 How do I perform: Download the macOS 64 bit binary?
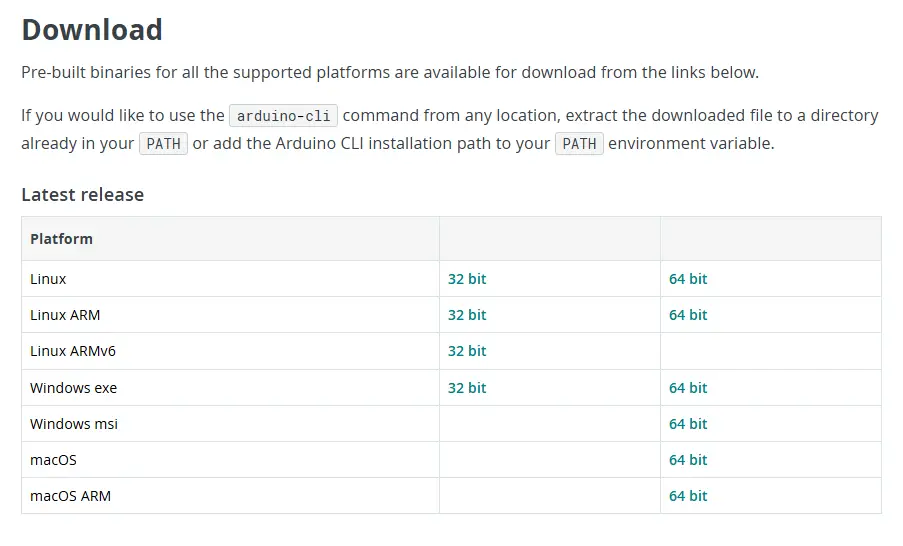pos(688,460)
